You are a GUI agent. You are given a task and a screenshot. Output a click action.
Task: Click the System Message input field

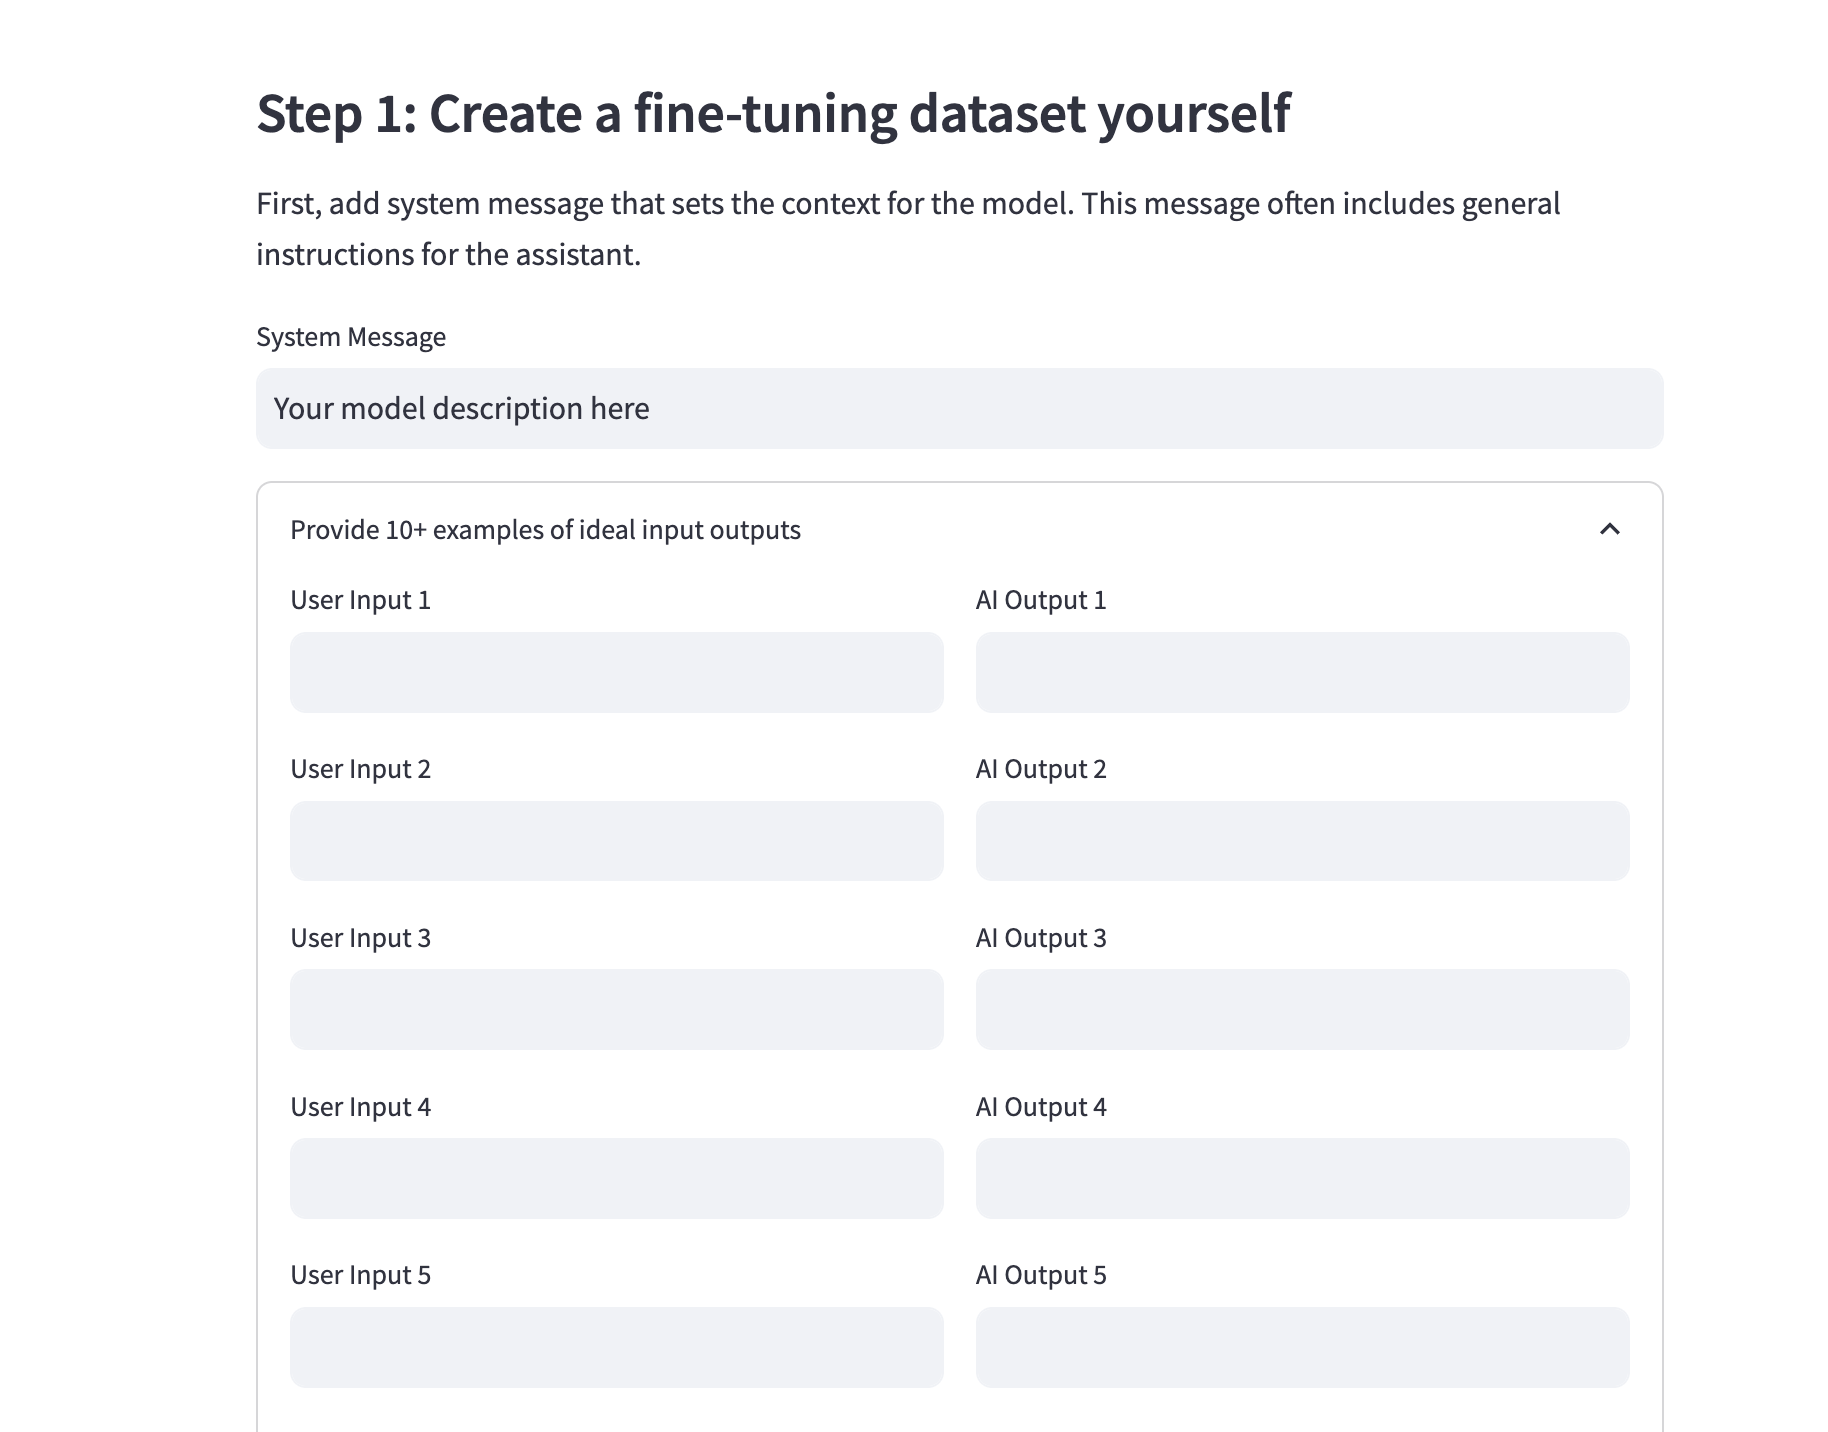pyautogui.click(x=959, y=408)
